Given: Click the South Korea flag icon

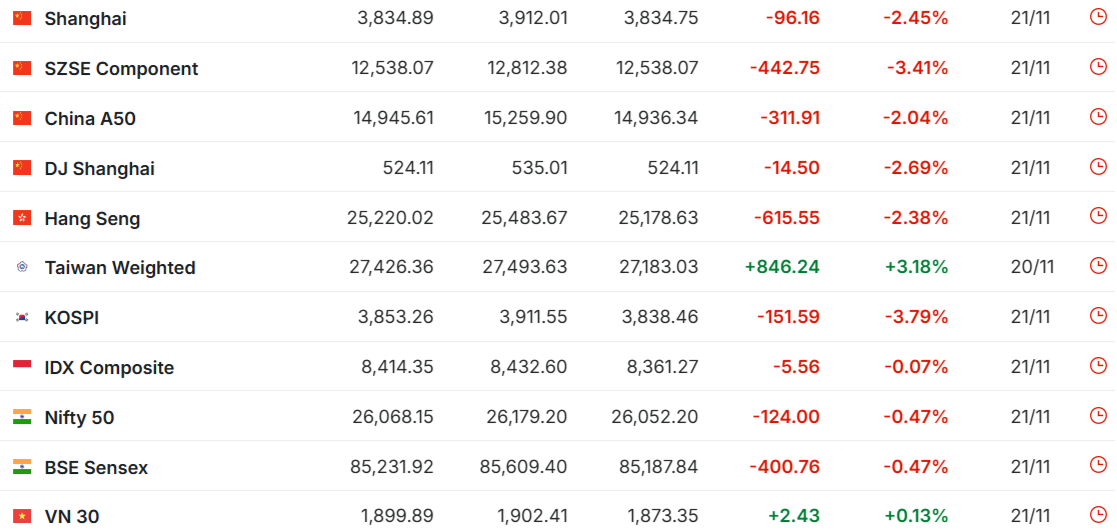Looking at the screenshot, I should click(x=22, y=318).
